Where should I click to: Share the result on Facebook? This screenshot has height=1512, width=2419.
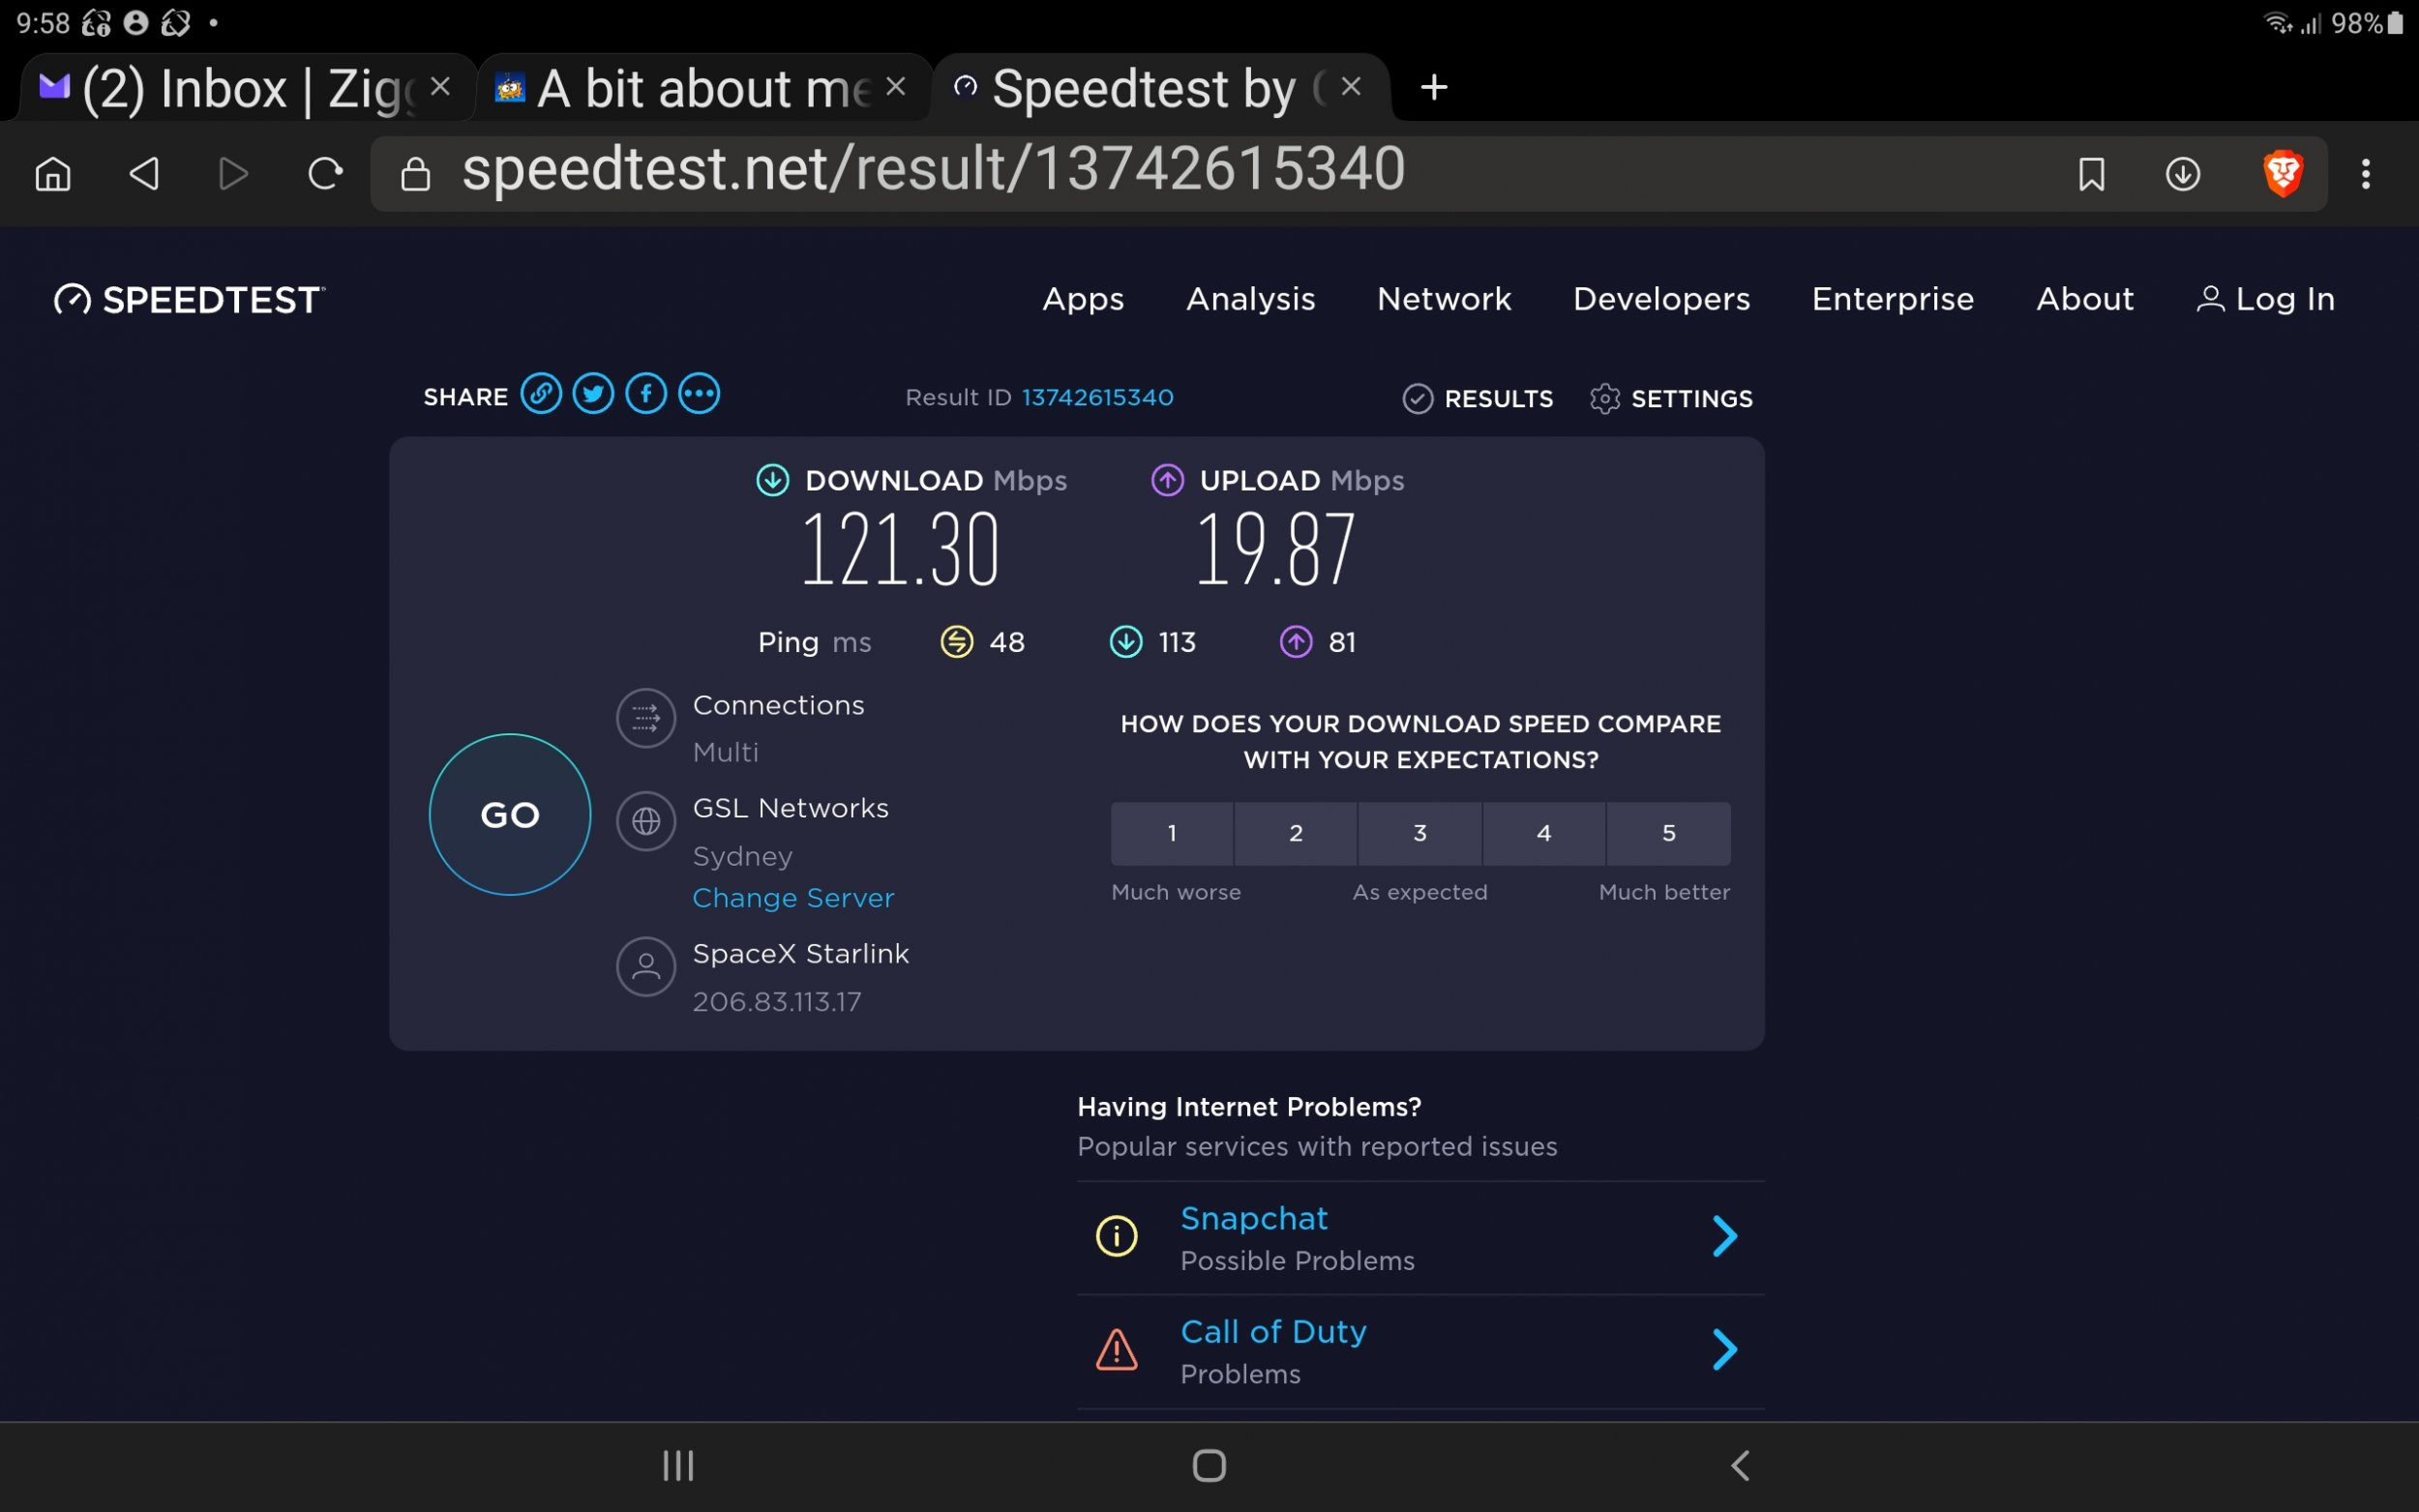(646, 394)
